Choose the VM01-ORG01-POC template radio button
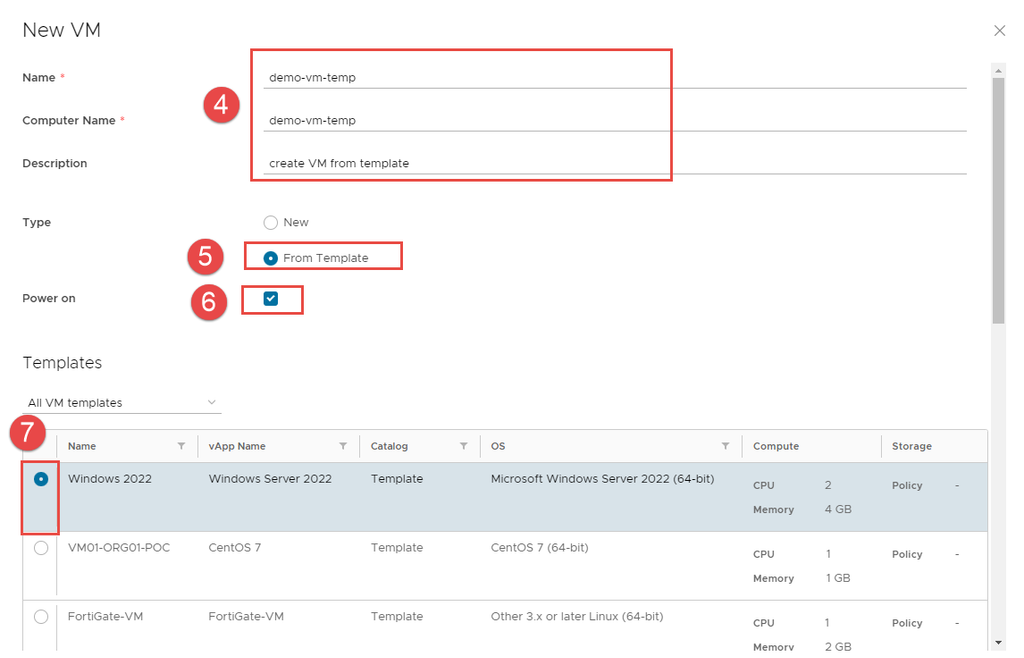 pos(41,548)
